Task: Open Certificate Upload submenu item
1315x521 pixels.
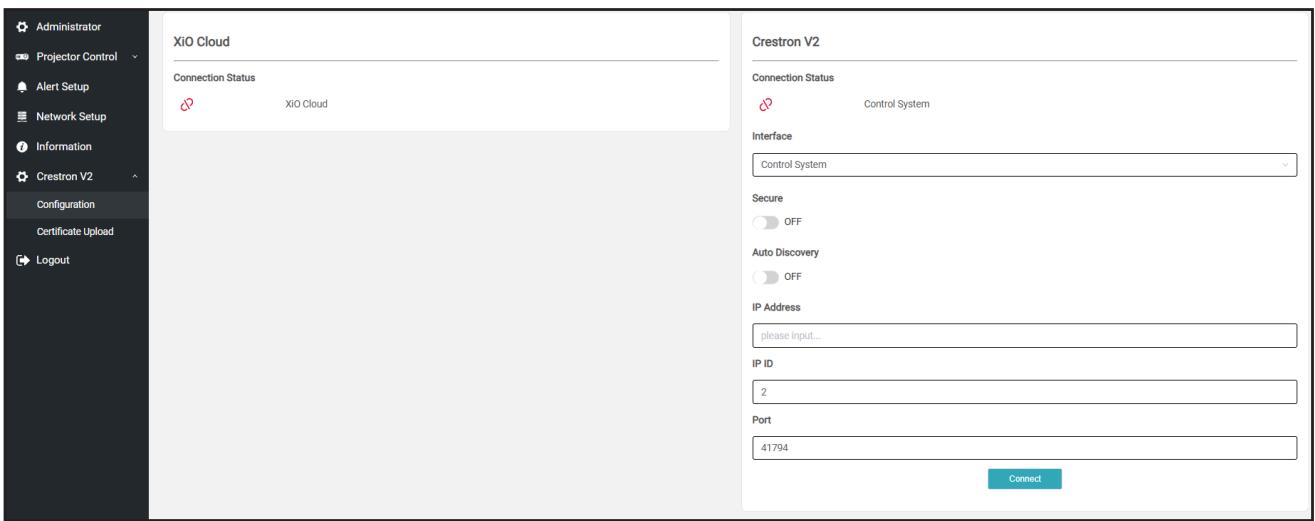Action: pyautogui.click(x=74, y=232)
